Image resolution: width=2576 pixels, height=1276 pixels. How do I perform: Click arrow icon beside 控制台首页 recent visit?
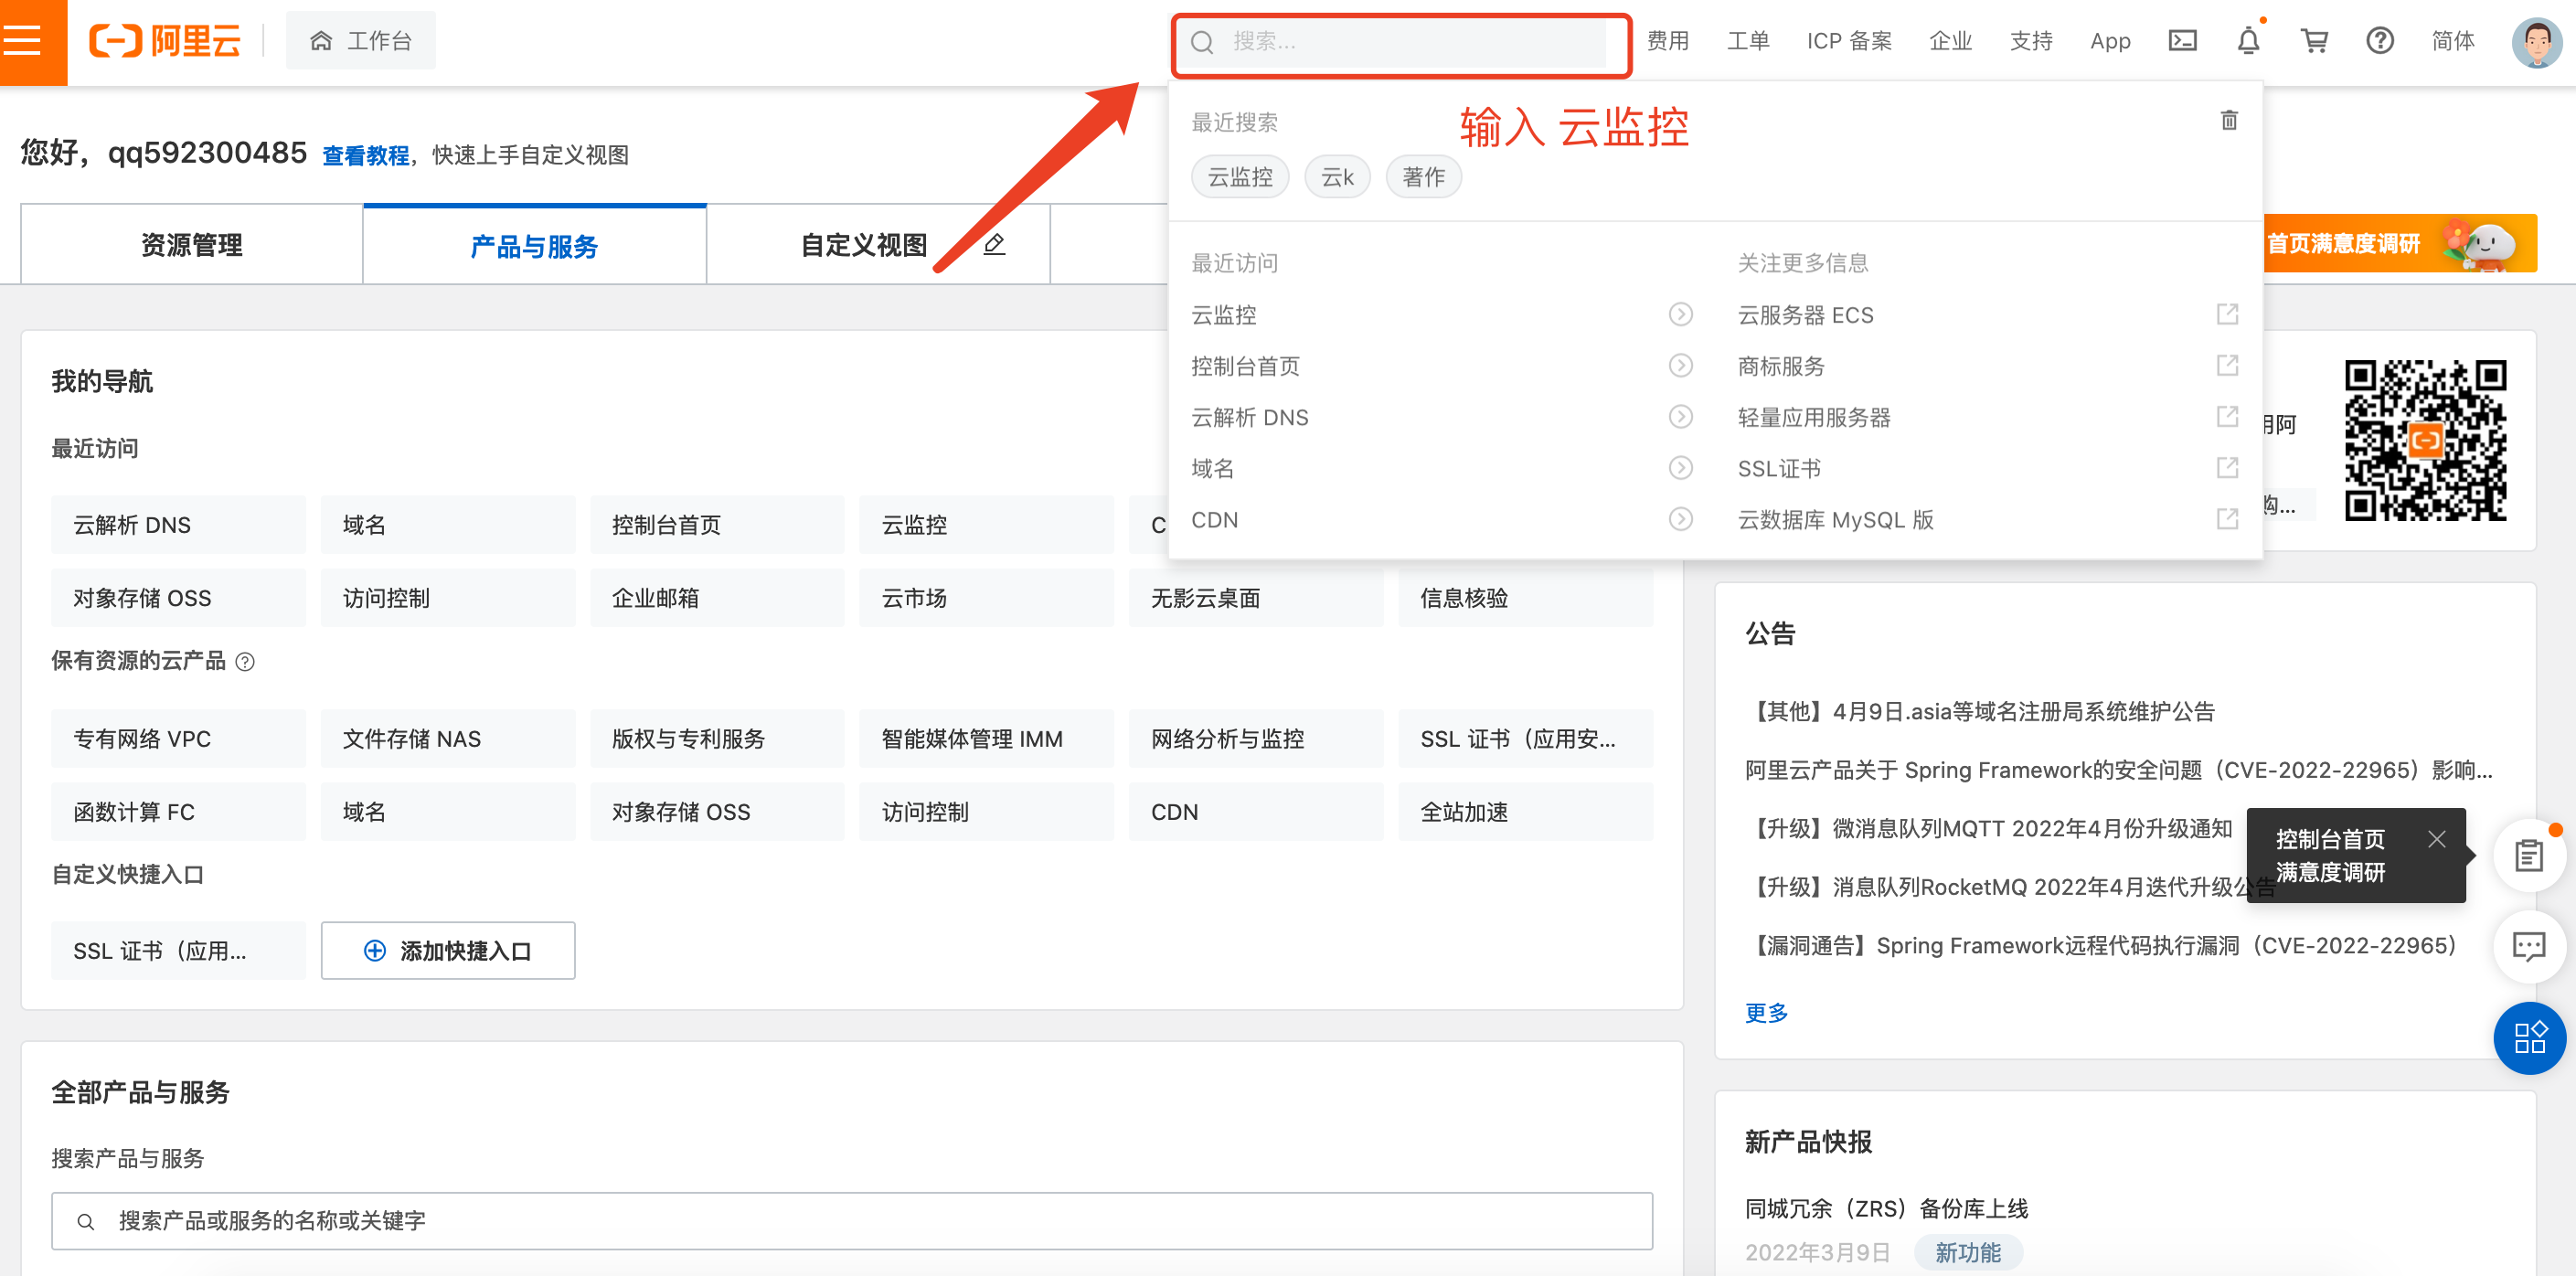tap(1681, 366)
